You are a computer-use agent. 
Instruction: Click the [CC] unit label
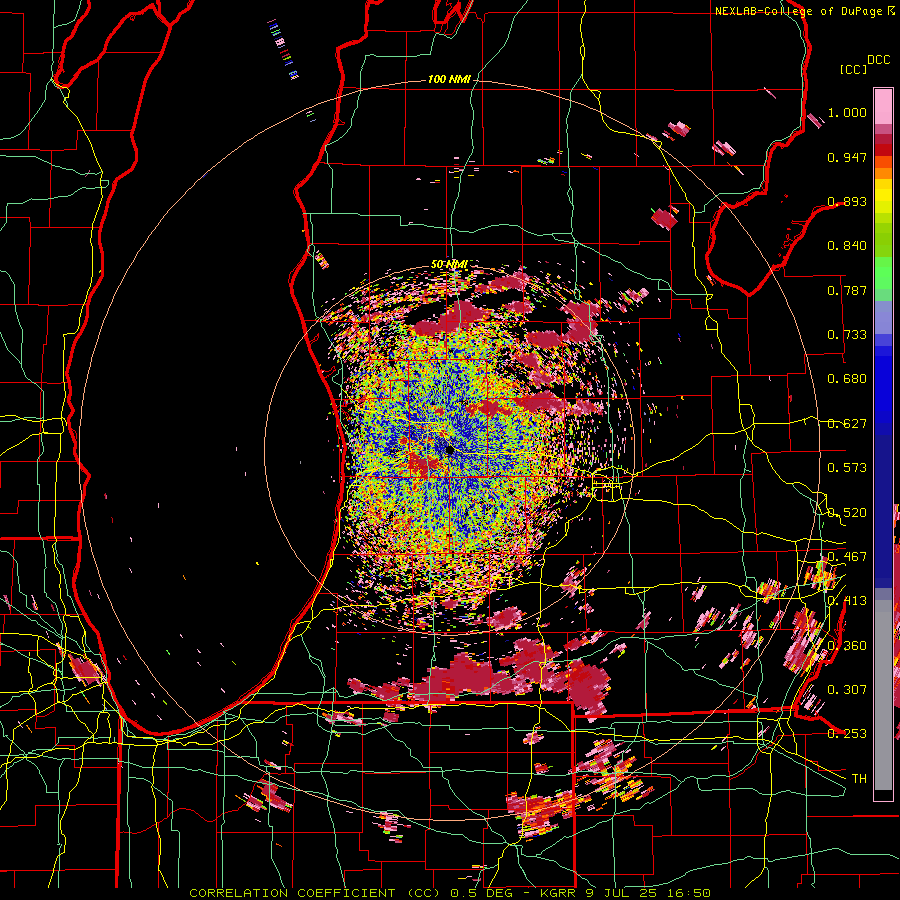[853, 69]
